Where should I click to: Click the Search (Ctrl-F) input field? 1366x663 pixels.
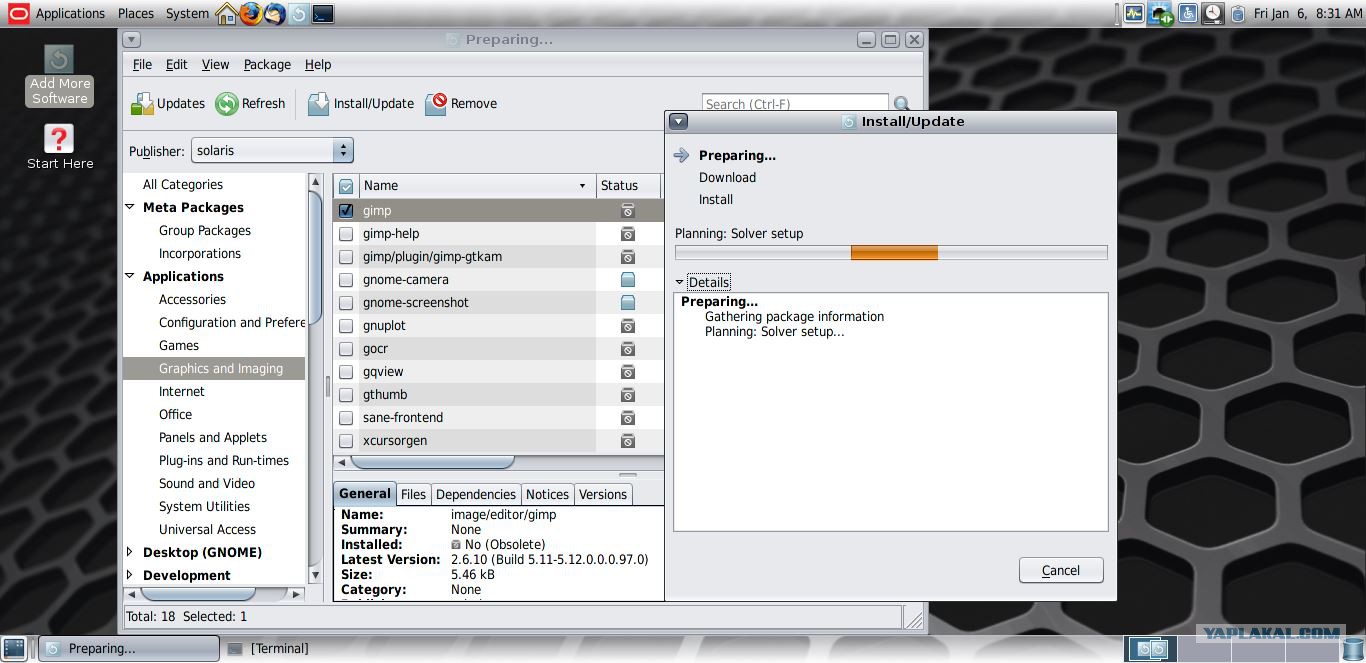[796, 104]
